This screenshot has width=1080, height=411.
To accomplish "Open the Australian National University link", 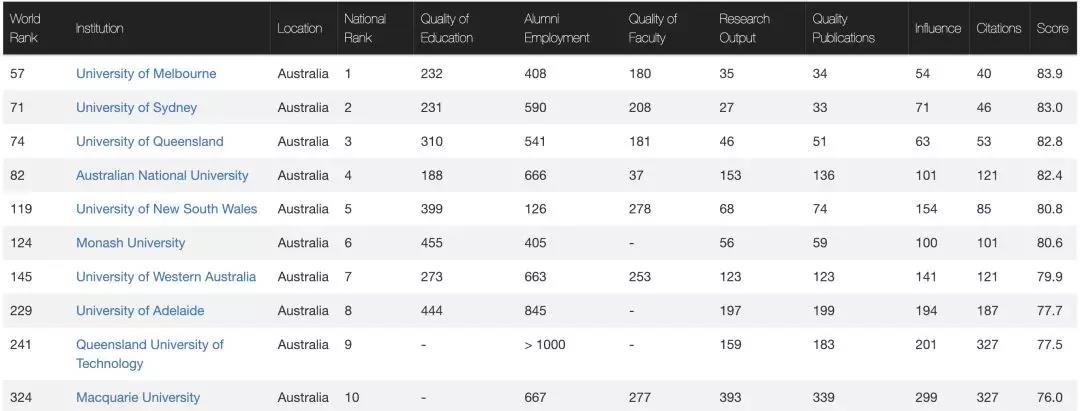I will [x=162, y=175].
